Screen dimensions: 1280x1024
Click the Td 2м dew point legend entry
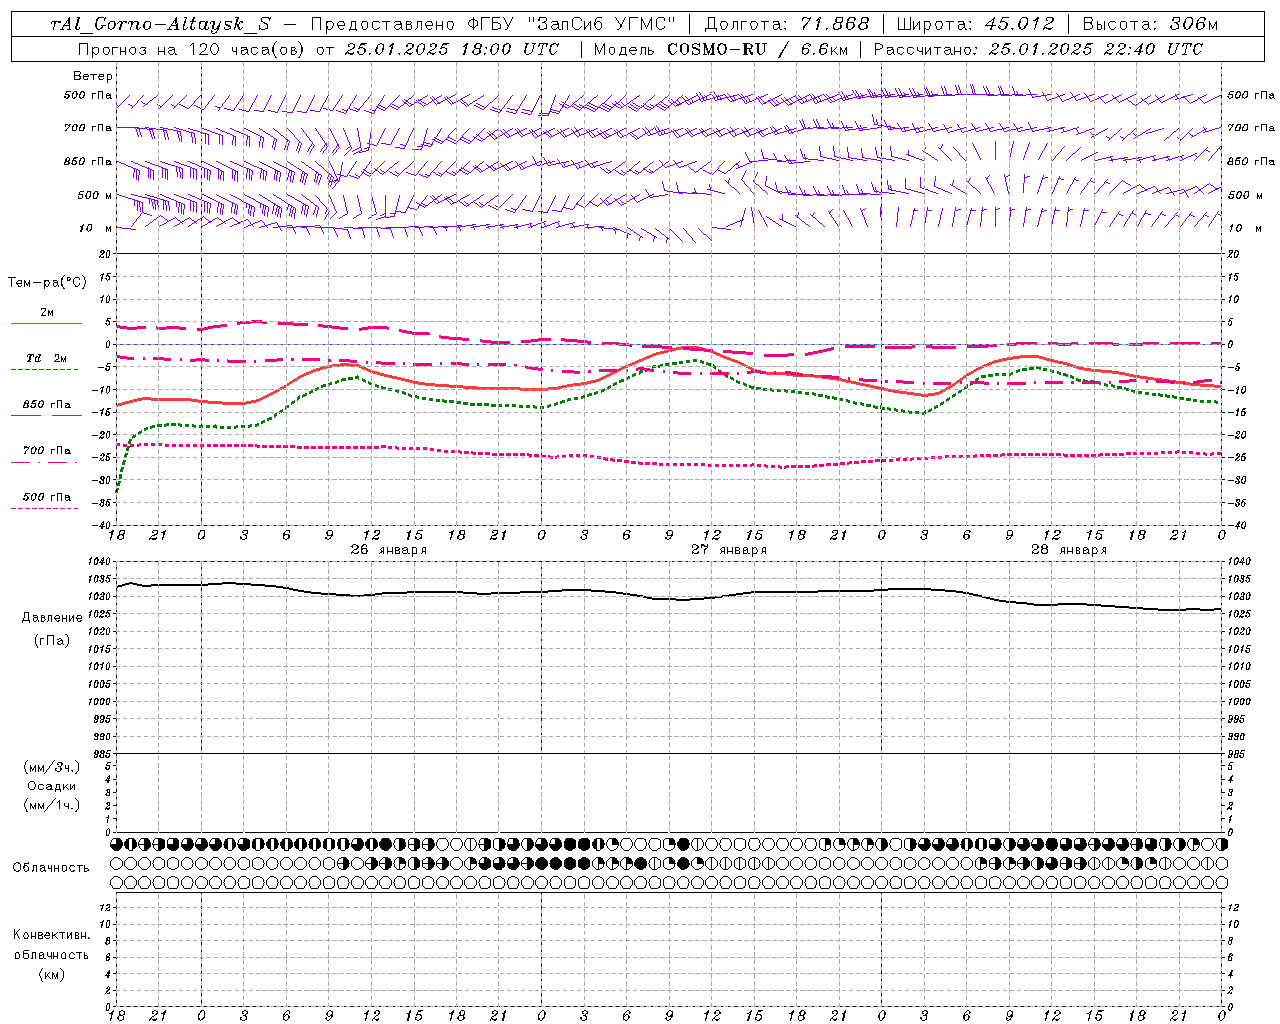tap(46, 358)
